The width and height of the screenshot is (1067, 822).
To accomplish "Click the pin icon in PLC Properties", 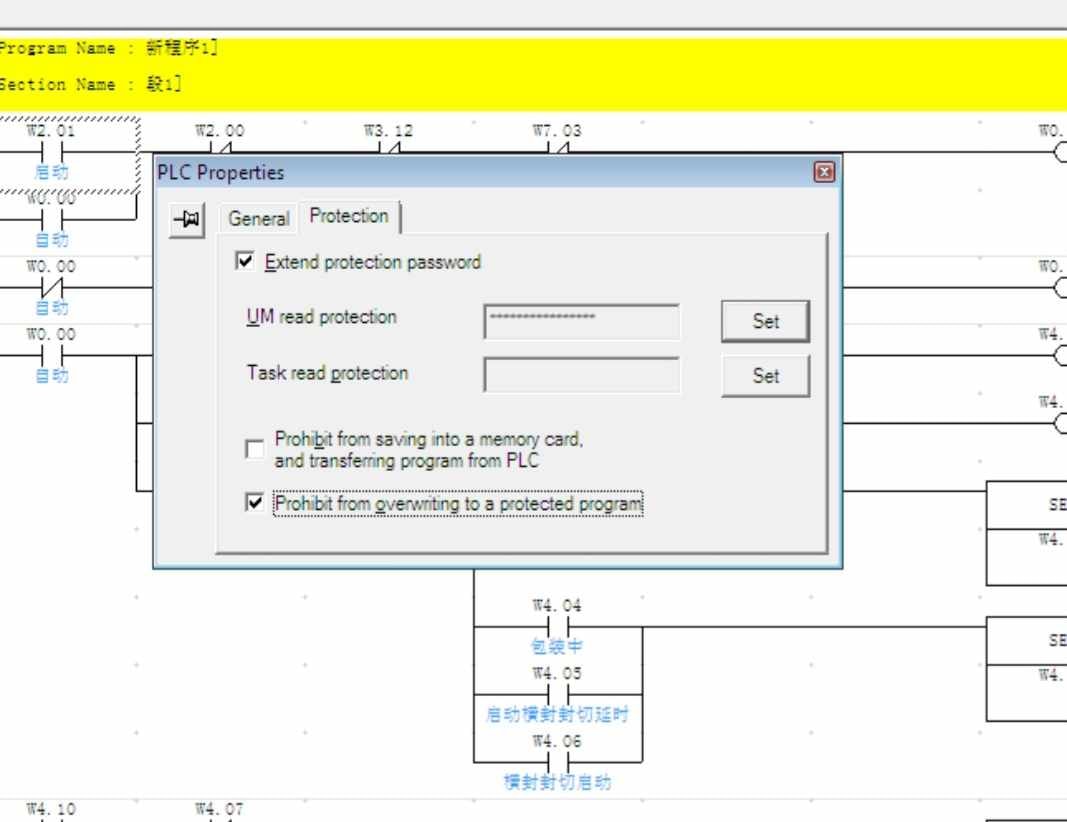I will point(186,219).
